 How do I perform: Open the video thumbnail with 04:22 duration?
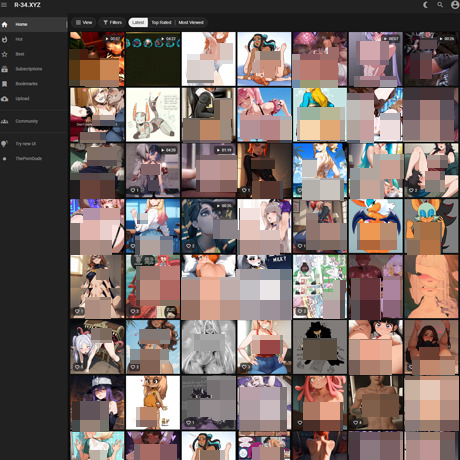[153, 59]
